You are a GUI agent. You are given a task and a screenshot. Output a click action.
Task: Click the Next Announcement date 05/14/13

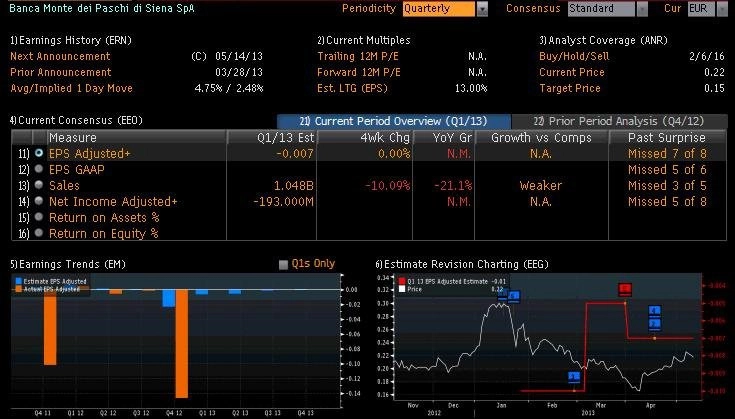pyautogui.click(x=239, y=56)
